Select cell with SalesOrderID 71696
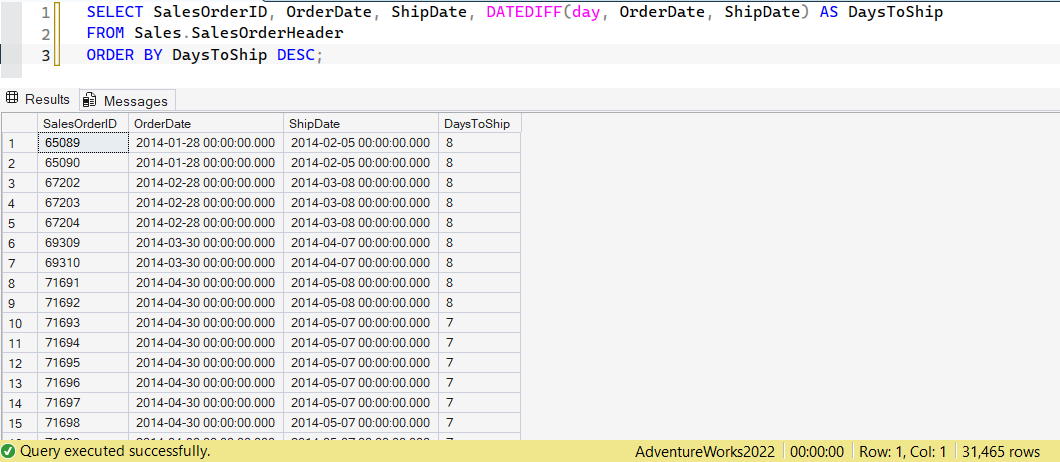The height and width of the screenshot is (462, 1060). (x=83, y=382)
